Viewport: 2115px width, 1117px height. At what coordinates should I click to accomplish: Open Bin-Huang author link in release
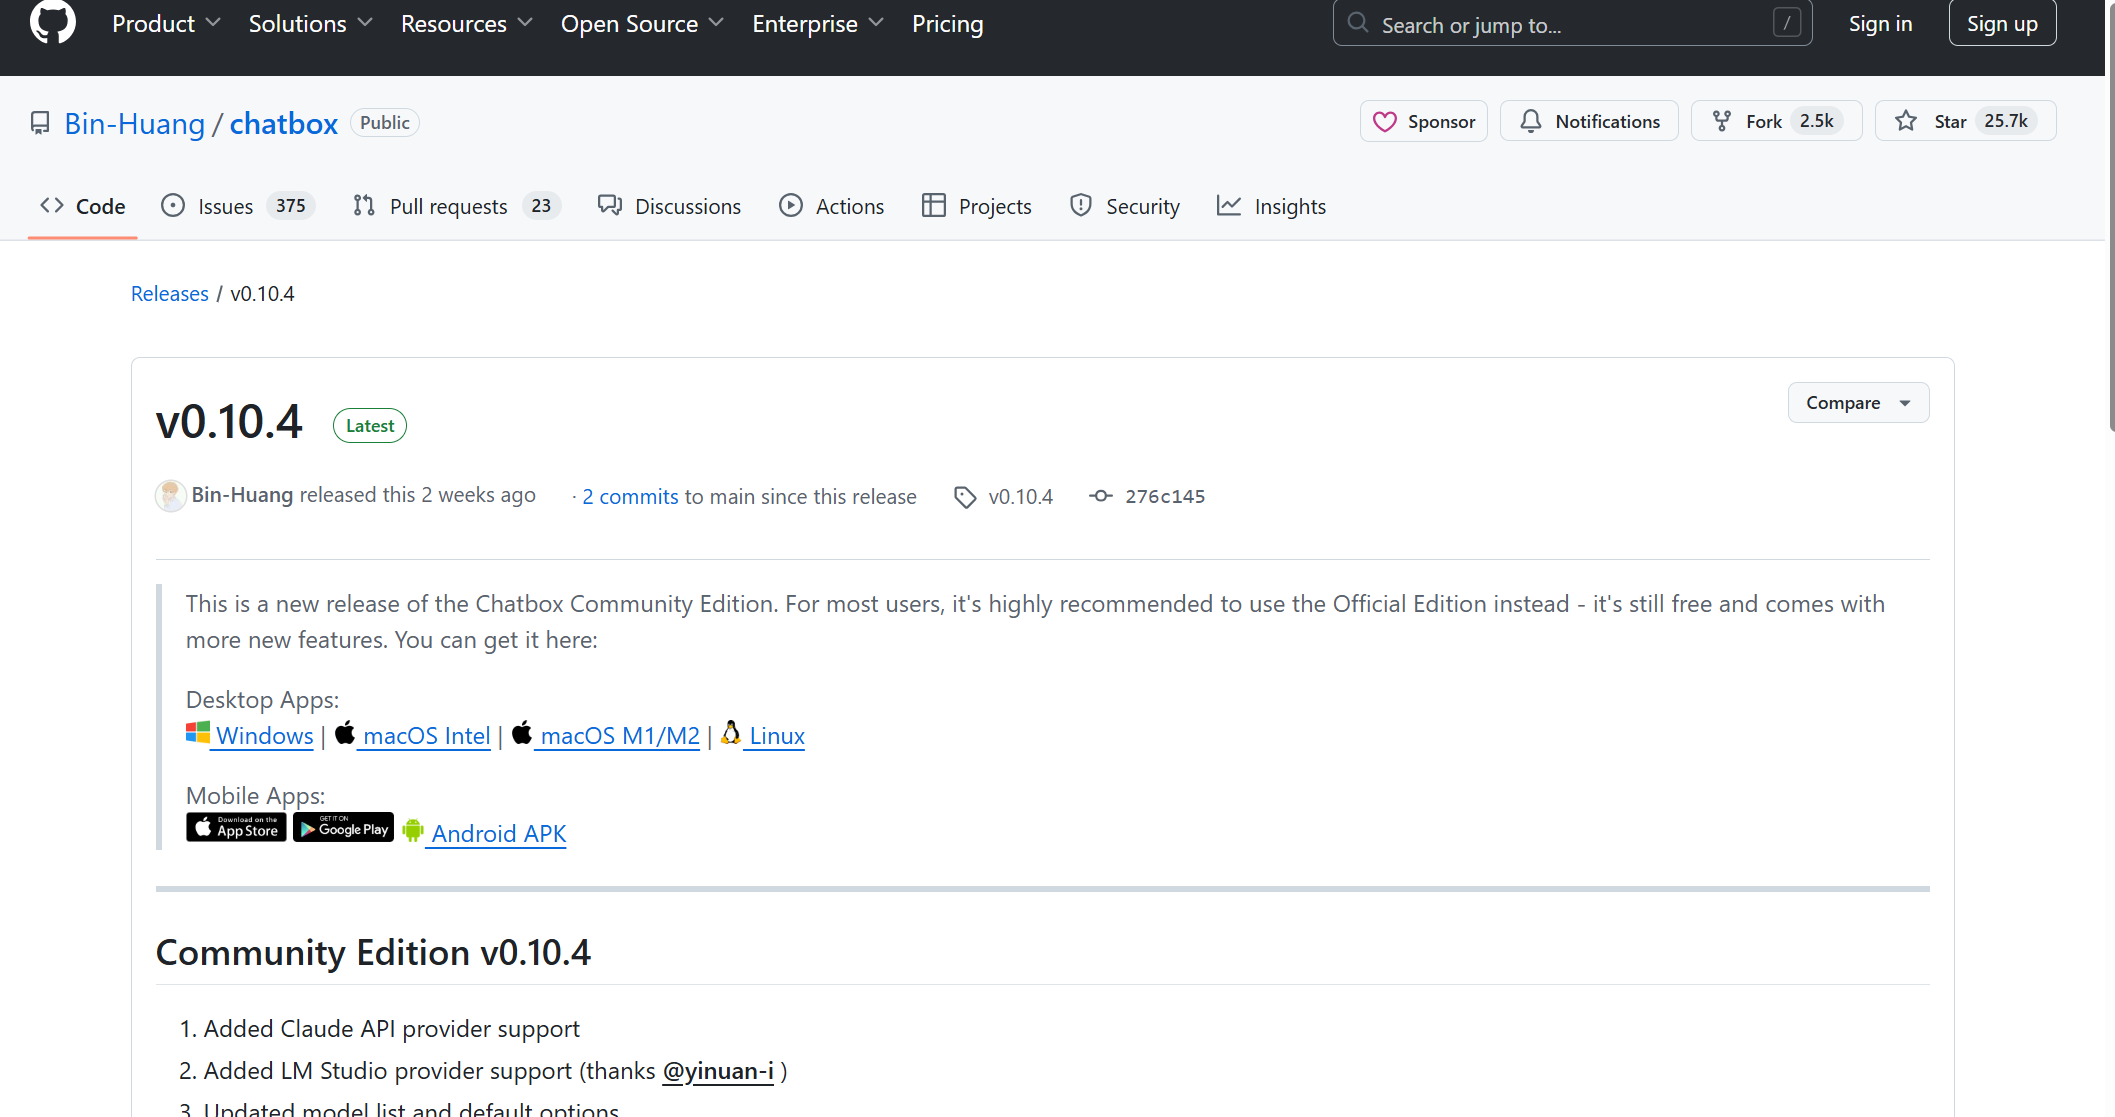[242, 495]
